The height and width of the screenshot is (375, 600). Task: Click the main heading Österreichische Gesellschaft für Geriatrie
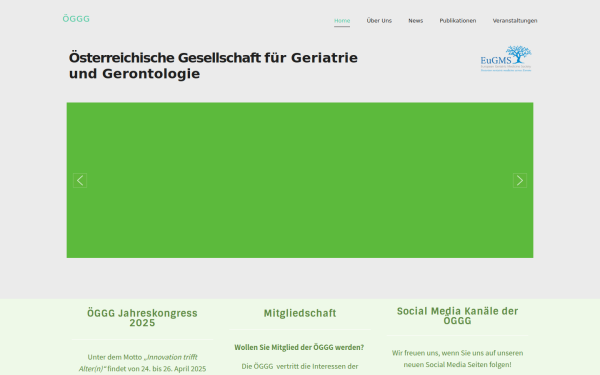[x=213, y=65]
